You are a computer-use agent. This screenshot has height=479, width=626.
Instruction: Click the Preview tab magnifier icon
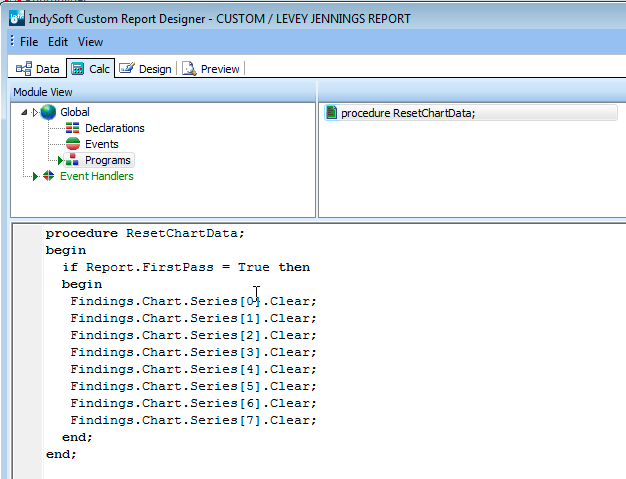pyautogui.click(x=189, y=69)
